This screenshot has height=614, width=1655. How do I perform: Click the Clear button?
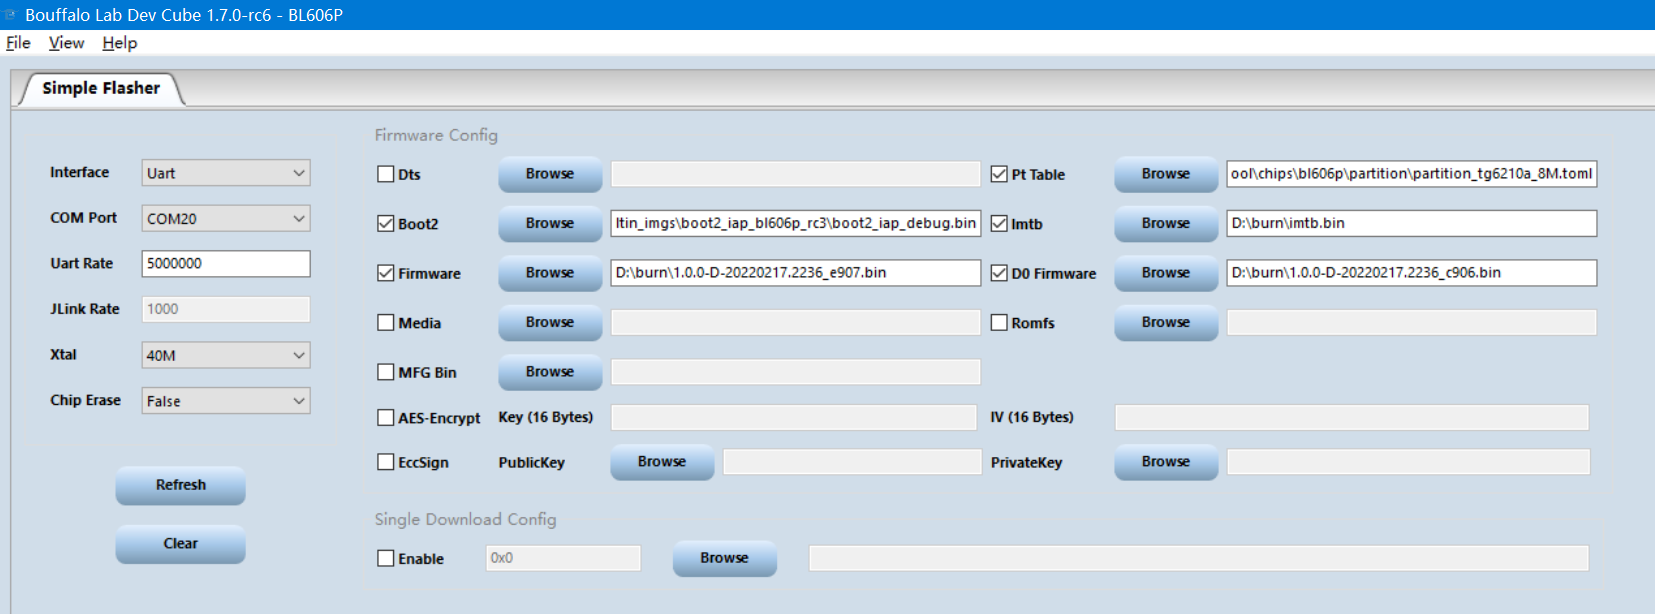pos(180,544)
